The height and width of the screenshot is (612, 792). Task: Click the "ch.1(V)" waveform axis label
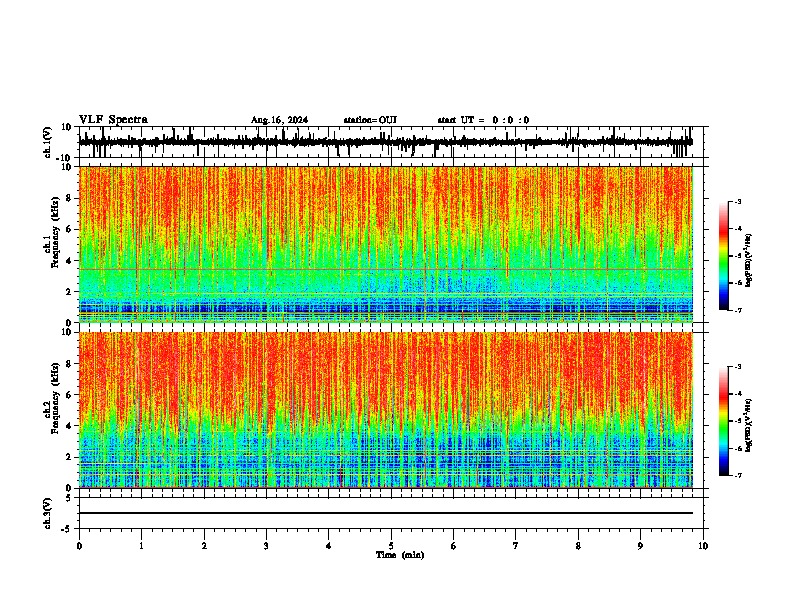48,142
